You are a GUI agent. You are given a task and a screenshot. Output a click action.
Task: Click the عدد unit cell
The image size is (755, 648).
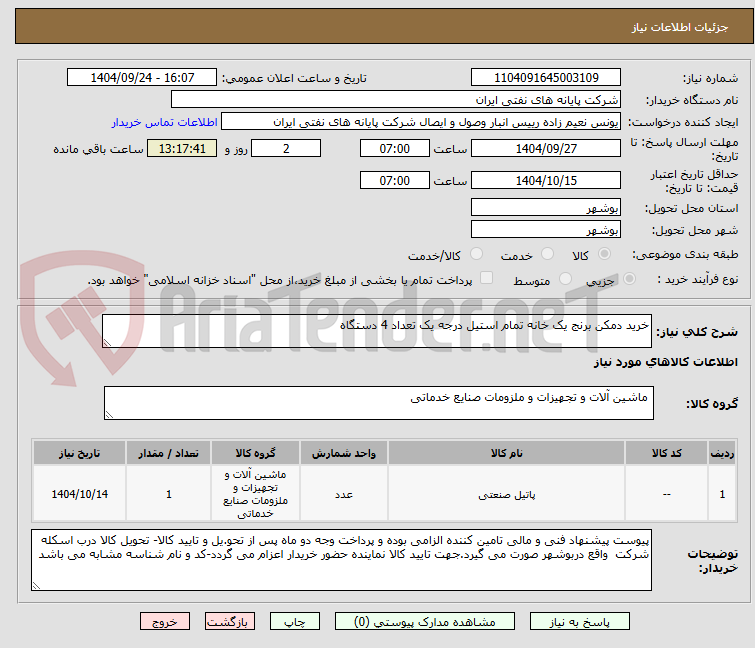tap(344, 493)
